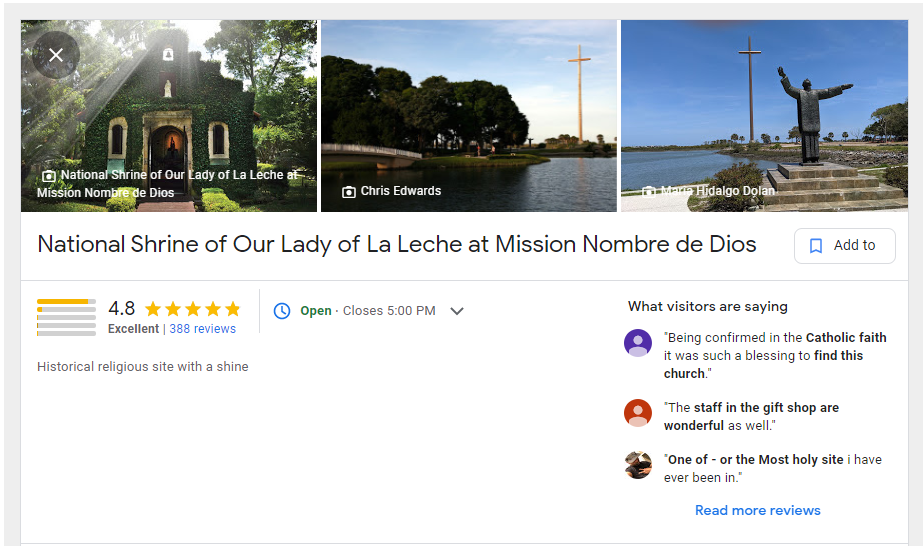The image size is (924, 546).
Task: Open the lake and tall cross photo
Action: 468,116
